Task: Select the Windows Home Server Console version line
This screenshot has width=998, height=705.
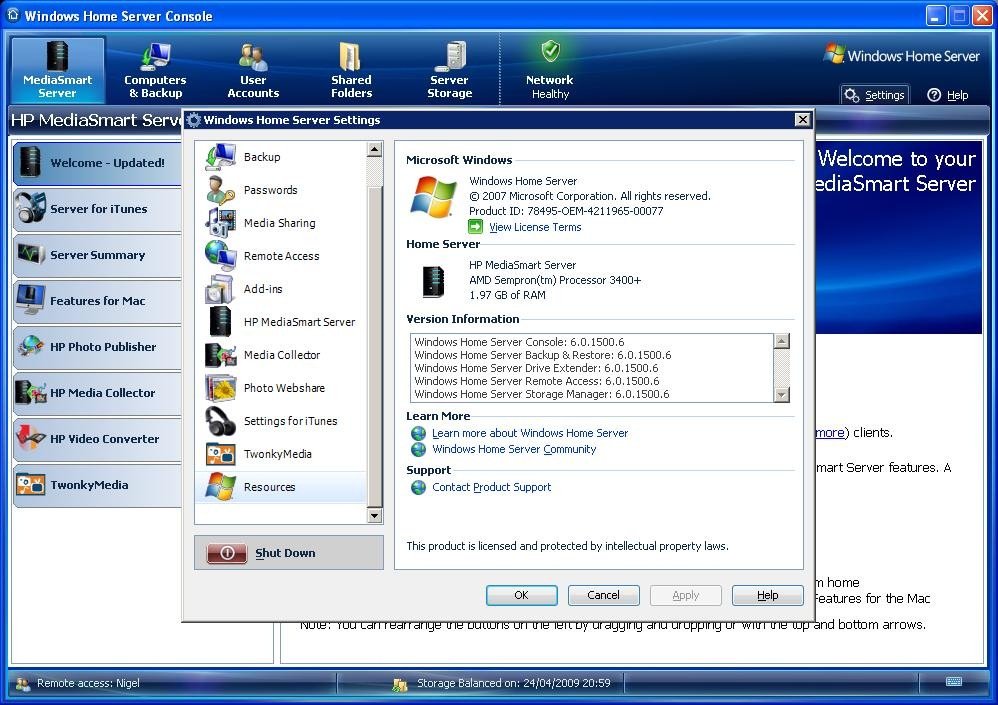Action: click(x=519, y=342)
